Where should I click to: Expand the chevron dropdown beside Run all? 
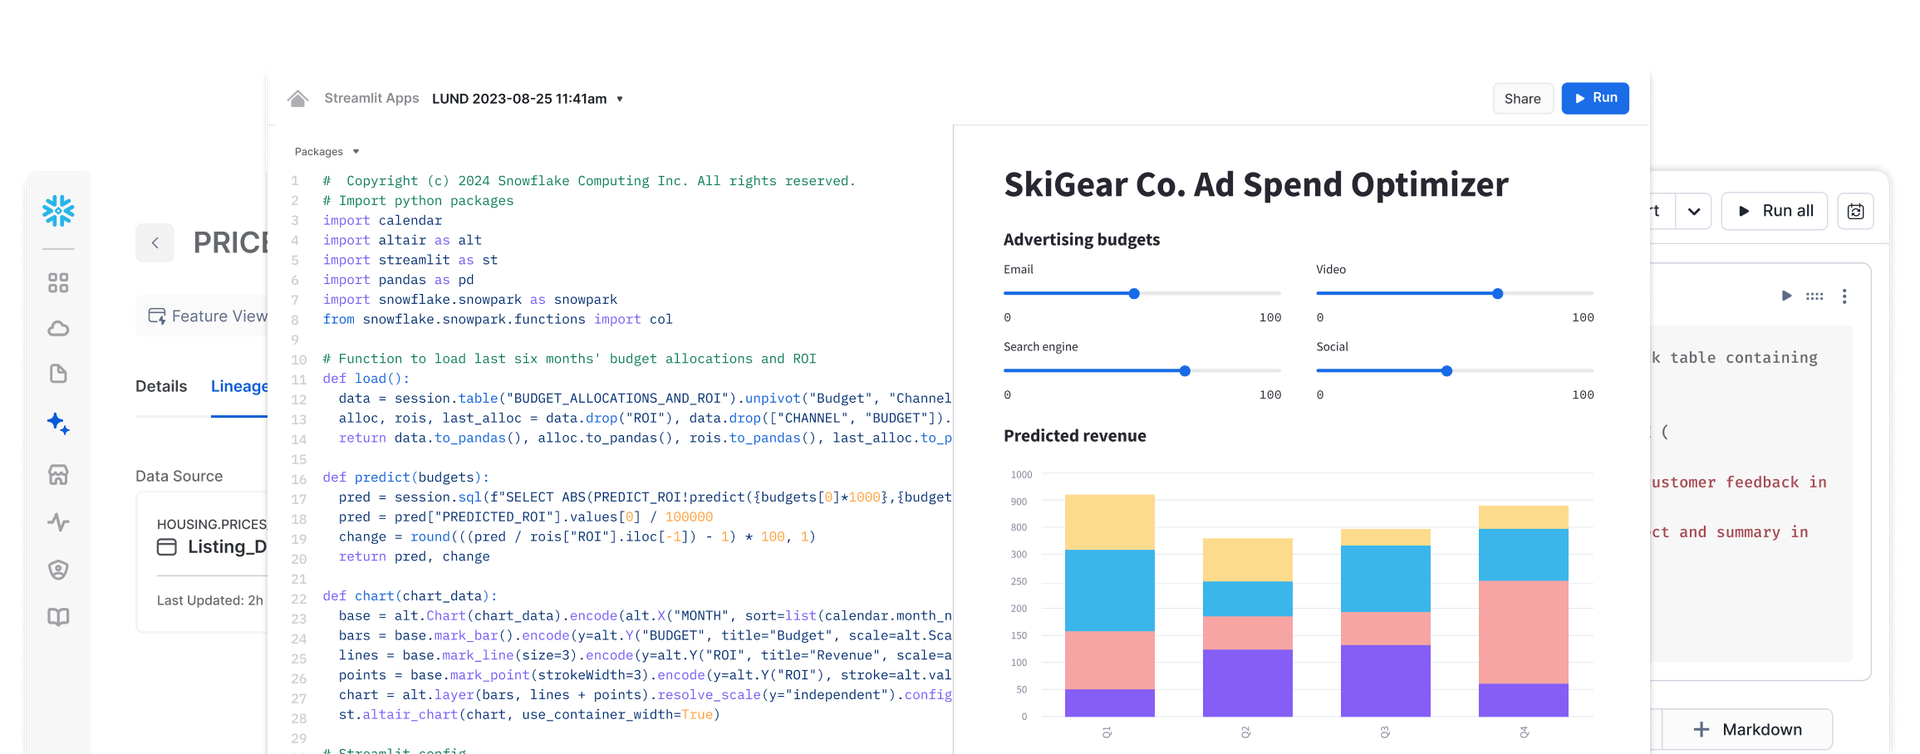[x=1694, y=211]
